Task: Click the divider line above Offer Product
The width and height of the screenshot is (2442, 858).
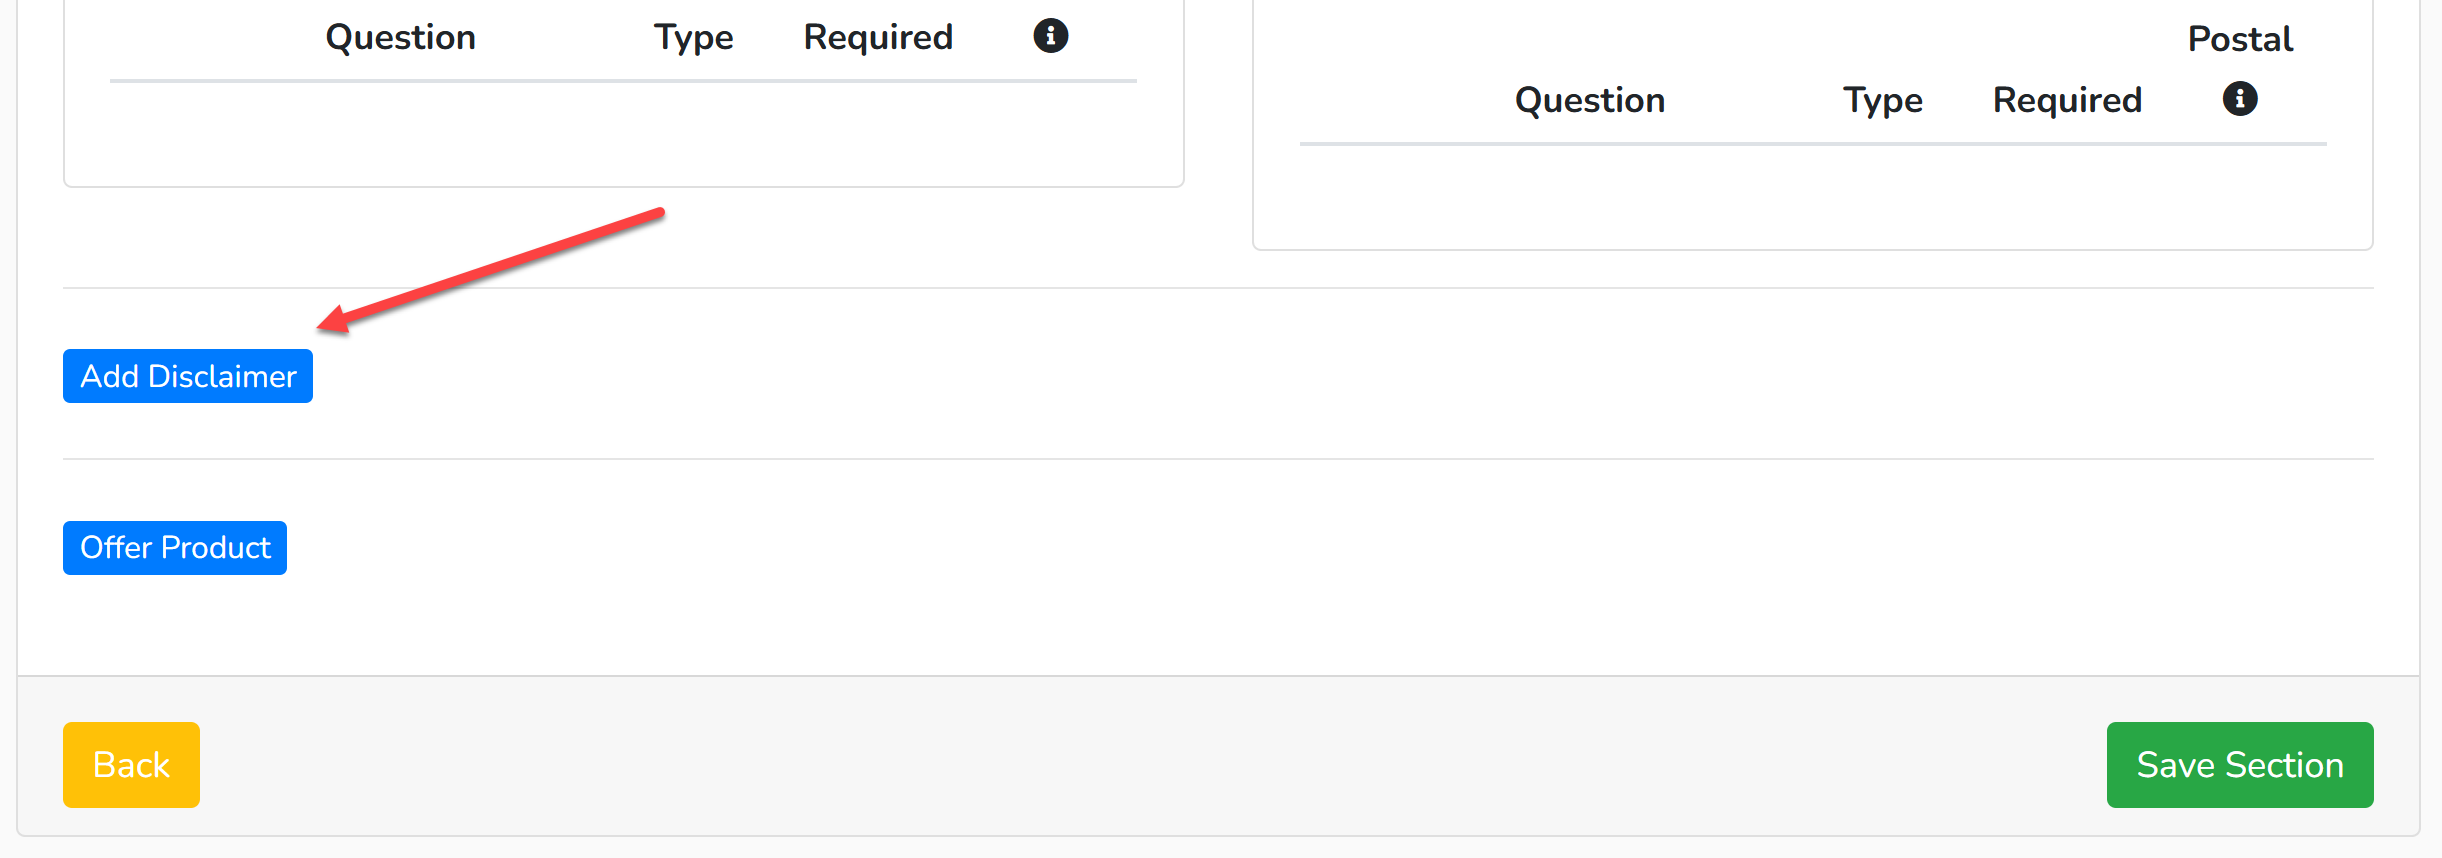Action: [1218, 459]
